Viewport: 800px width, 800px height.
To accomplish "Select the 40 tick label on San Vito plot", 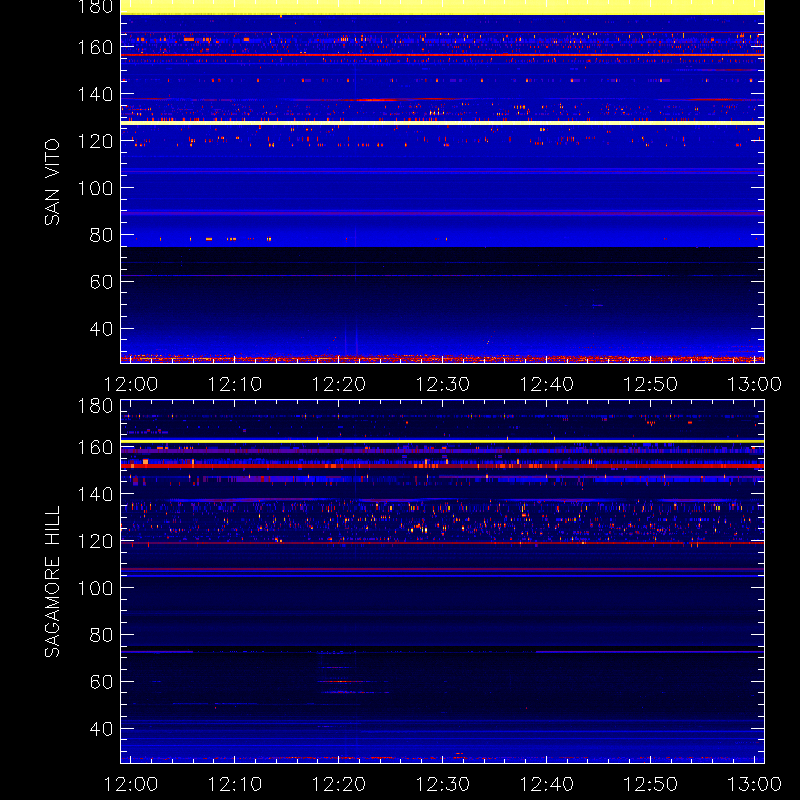I will pyautogui.click(x=101, y=329).
